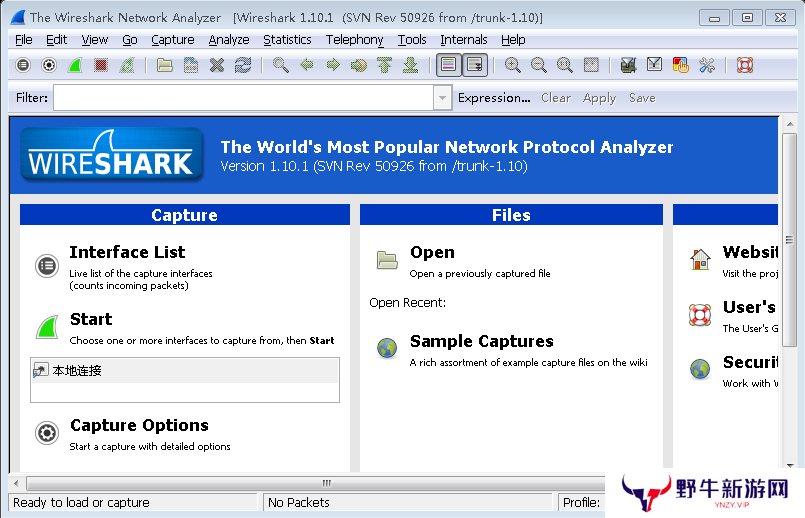
Task: Click 'No Packets' status bar text
Action: [x=299, y=502]
